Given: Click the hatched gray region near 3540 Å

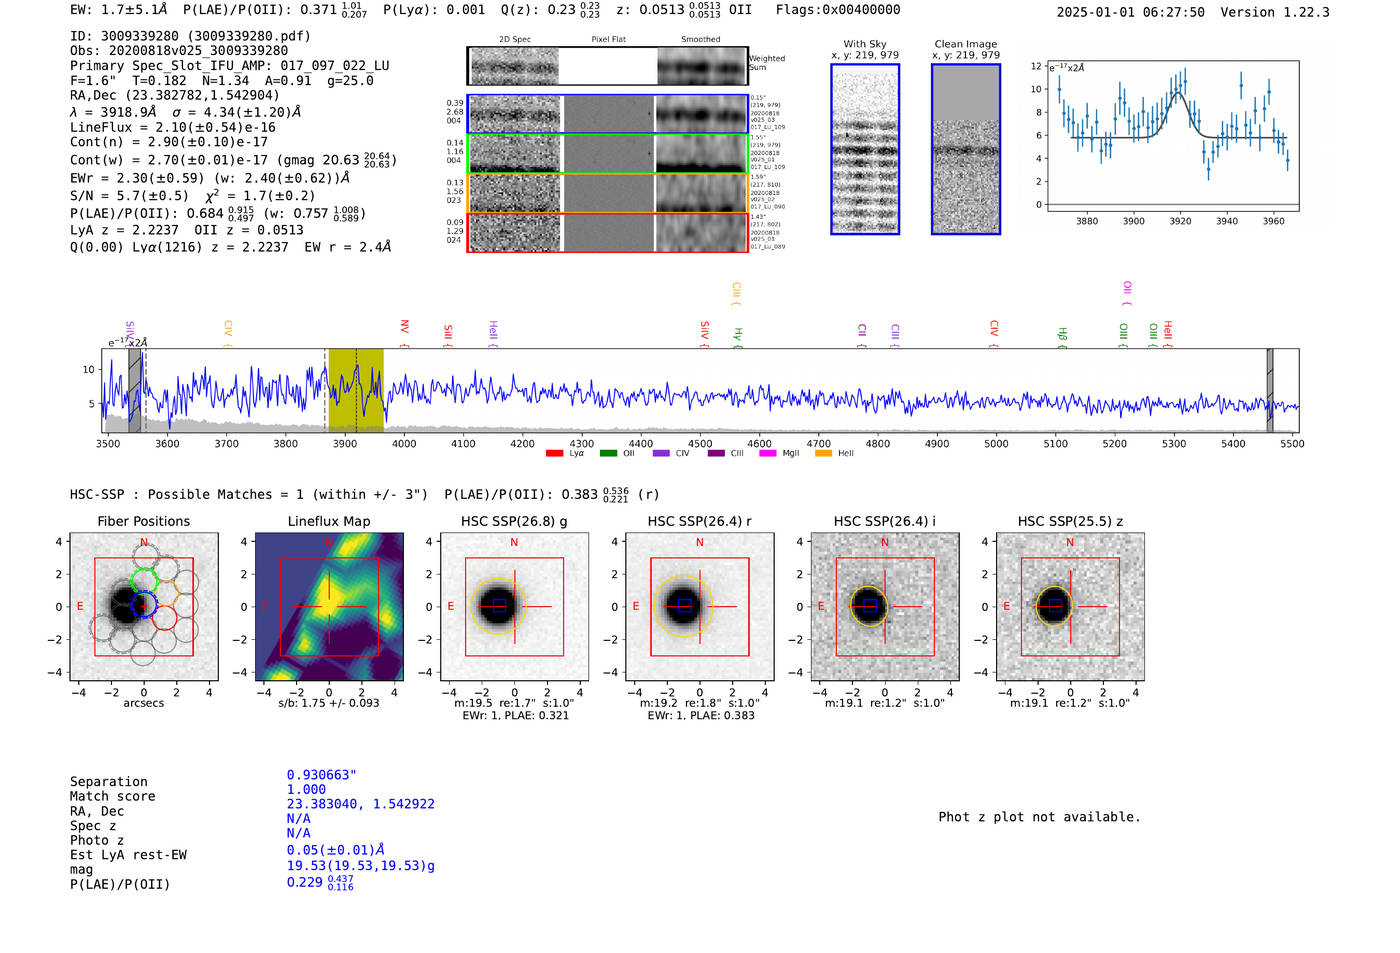Looking at the screenshot, I should point(135,390).
